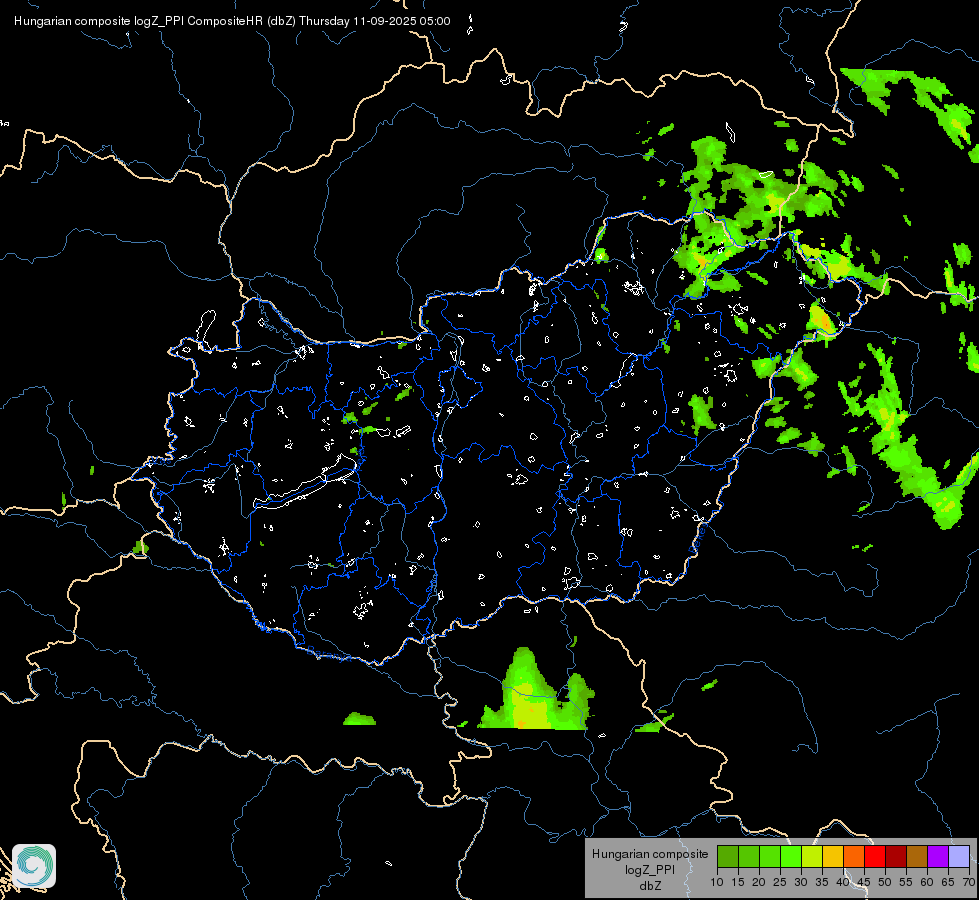Click the legend label "Hungarian composite"
979x900 pixels.
[x=650, y=854]
